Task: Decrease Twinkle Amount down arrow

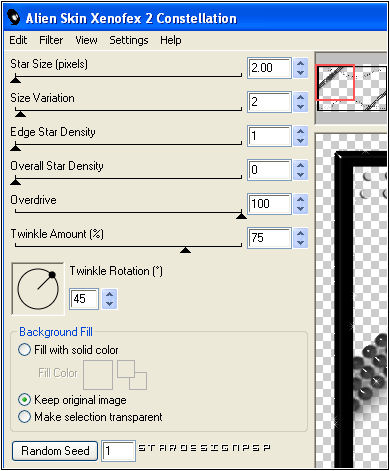Action: pos(300,243)
